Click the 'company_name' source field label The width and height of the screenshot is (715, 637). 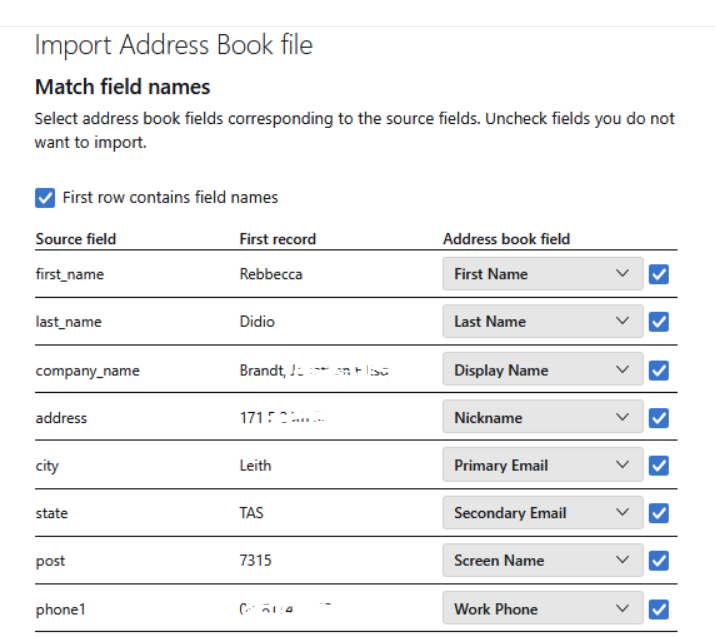[87, 371]
